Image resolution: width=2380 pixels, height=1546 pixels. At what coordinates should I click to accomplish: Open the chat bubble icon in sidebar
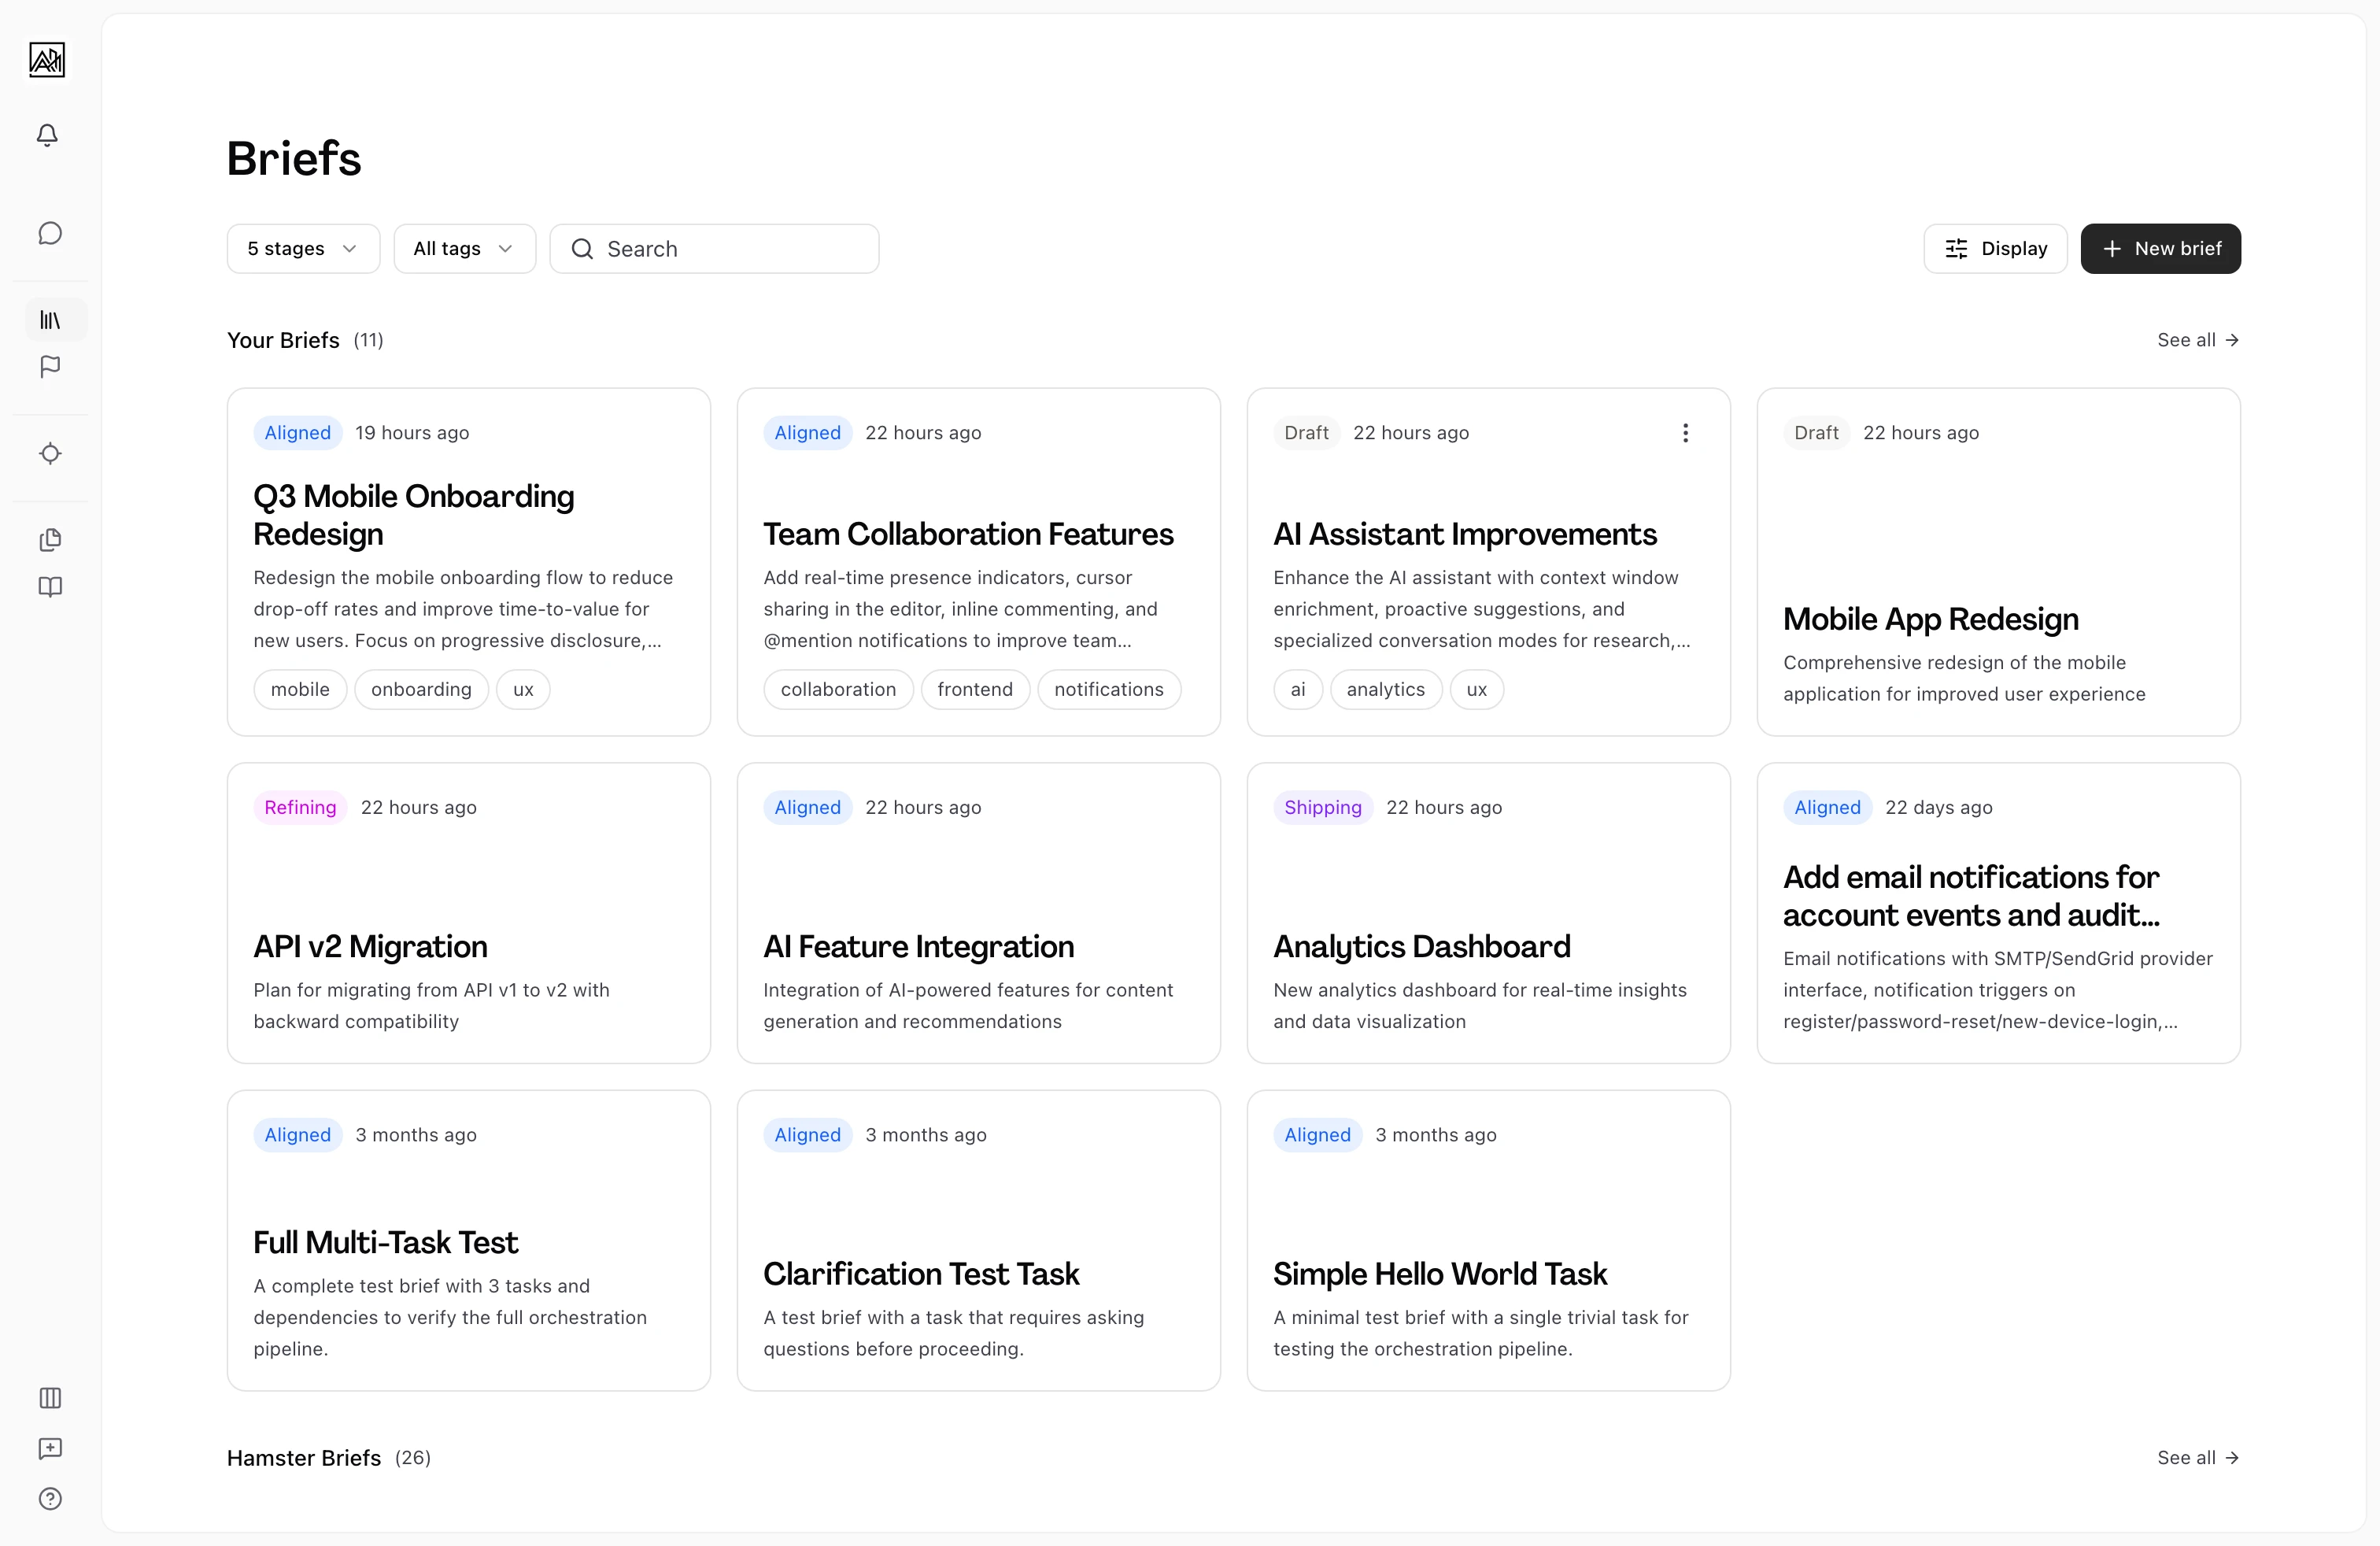(x=50, y=234)
